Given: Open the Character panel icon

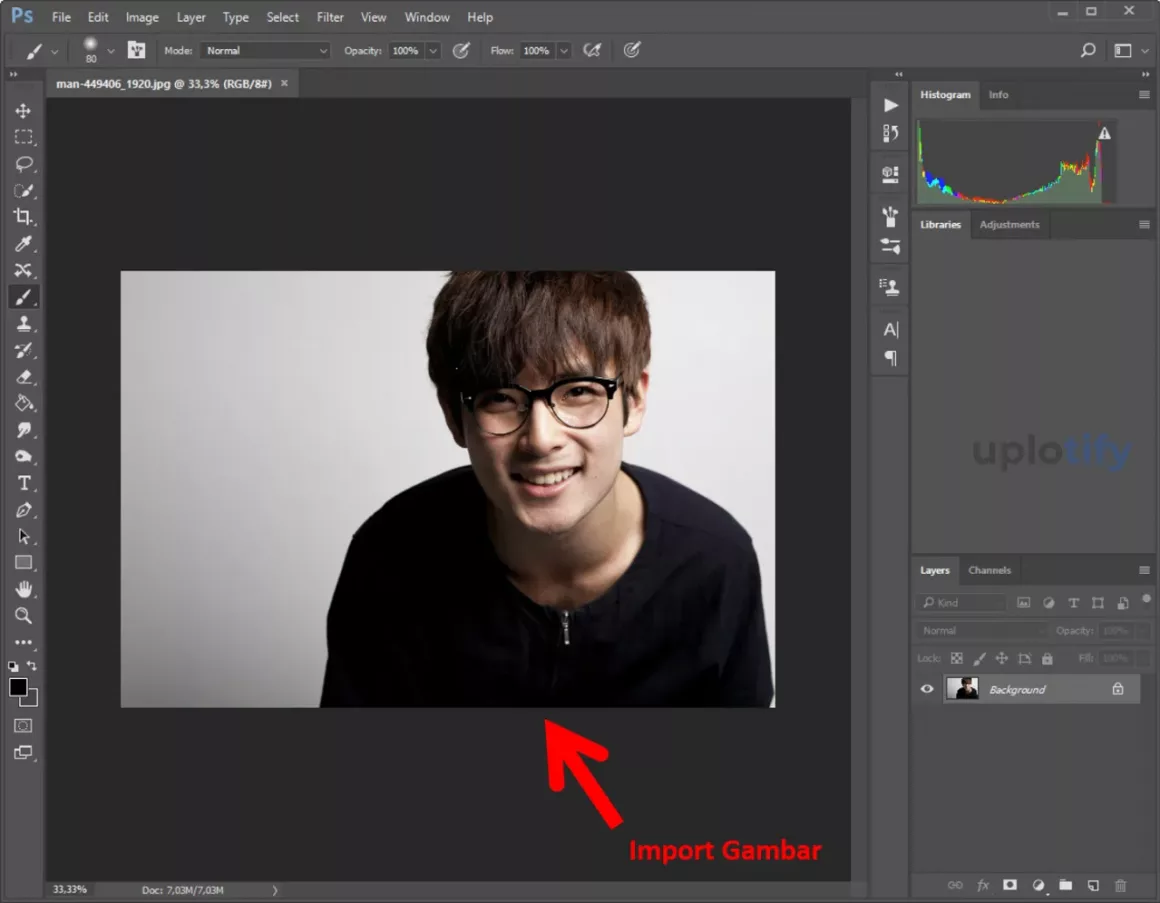Looking at the screenshot, I should click(891, 330).
